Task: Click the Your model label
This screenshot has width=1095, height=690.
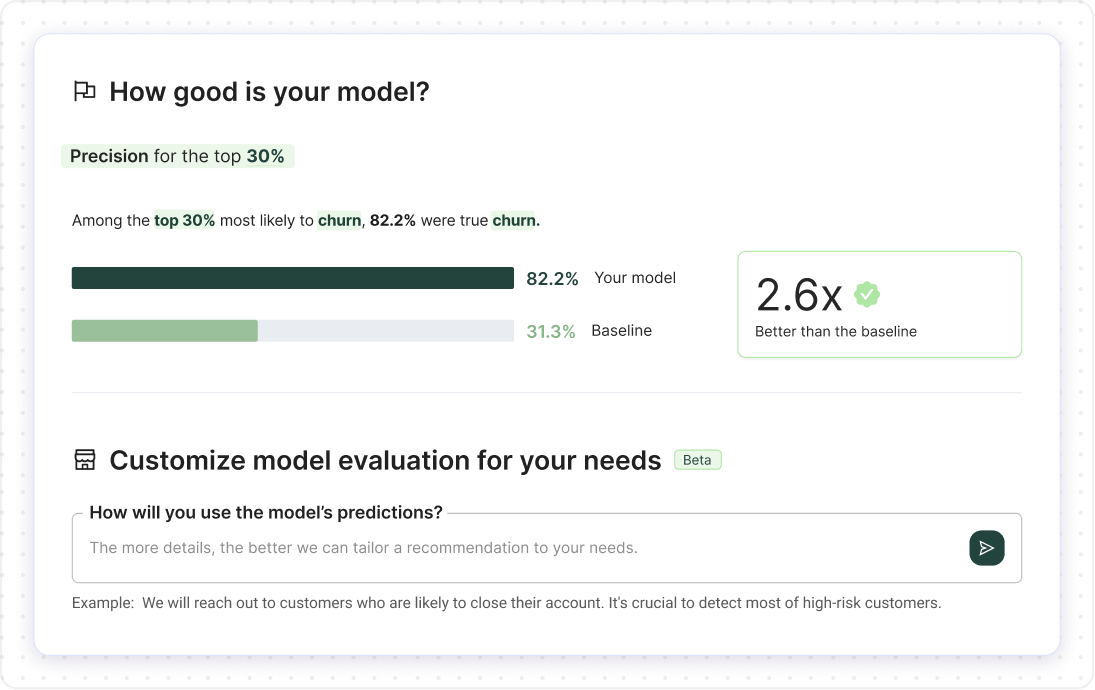Action: [x=635, y=278]
